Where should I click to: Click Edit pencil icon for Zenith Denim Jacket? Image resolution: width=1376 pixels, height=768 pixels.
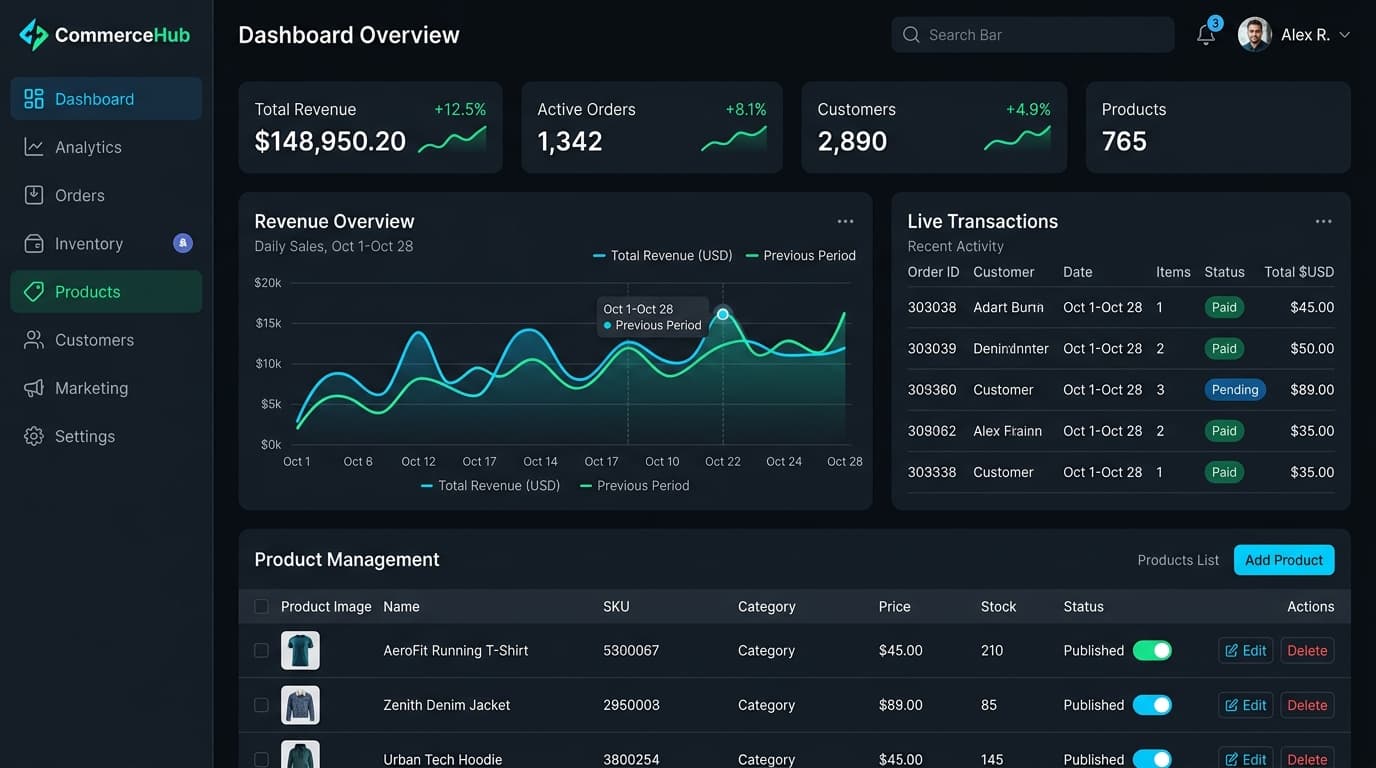tap(1232, 705)
